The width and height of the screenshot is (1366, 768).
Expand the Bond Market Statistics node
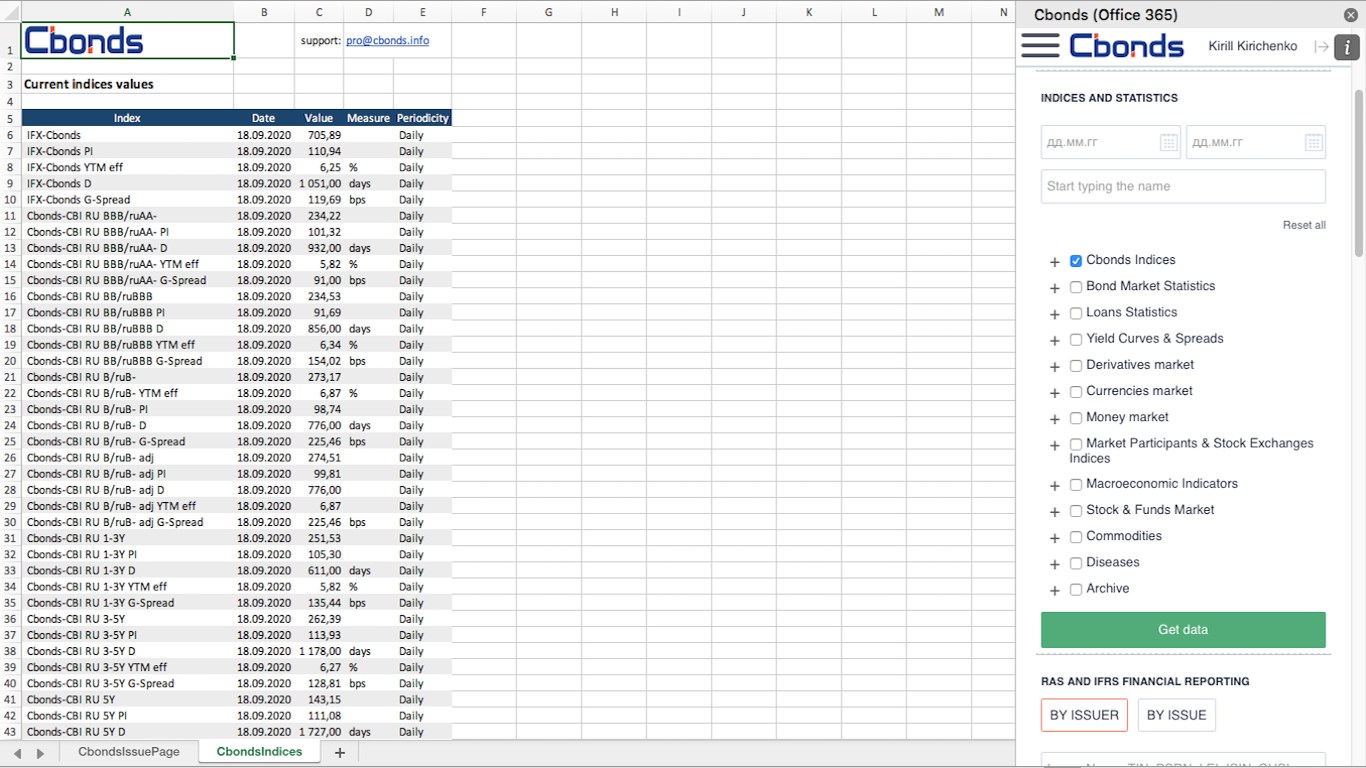(1054, 288)
